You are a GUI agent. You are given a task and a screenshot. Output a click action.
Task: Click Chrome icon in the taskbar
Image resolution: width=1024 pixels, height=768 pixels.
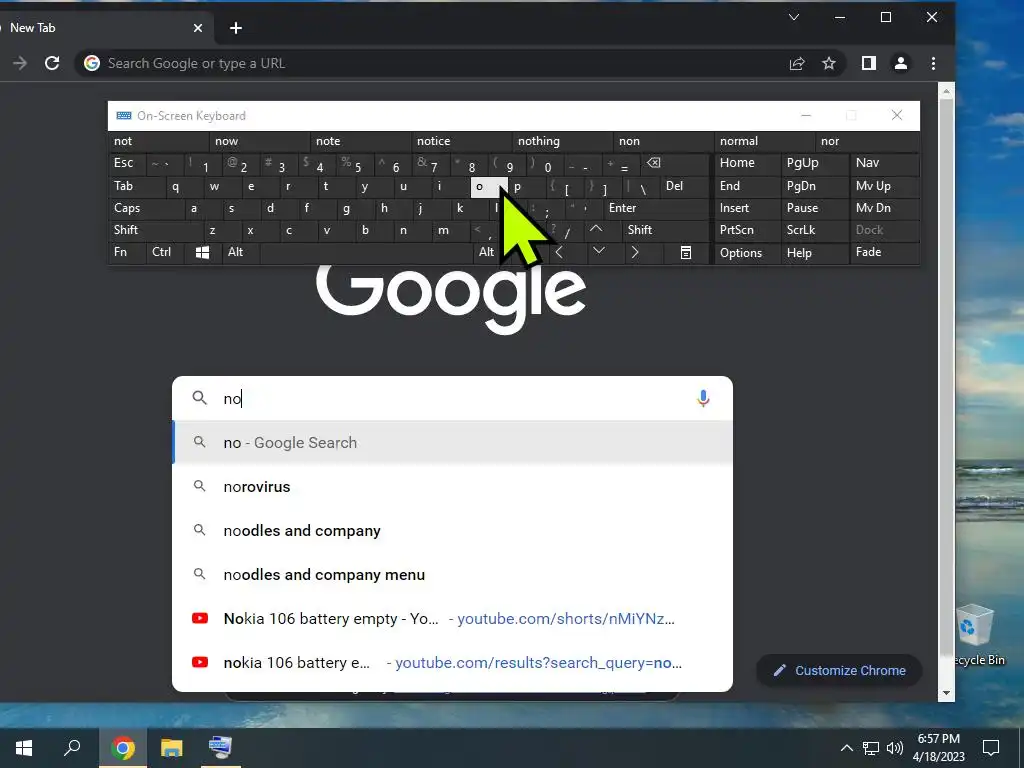[x=123, y=748]
